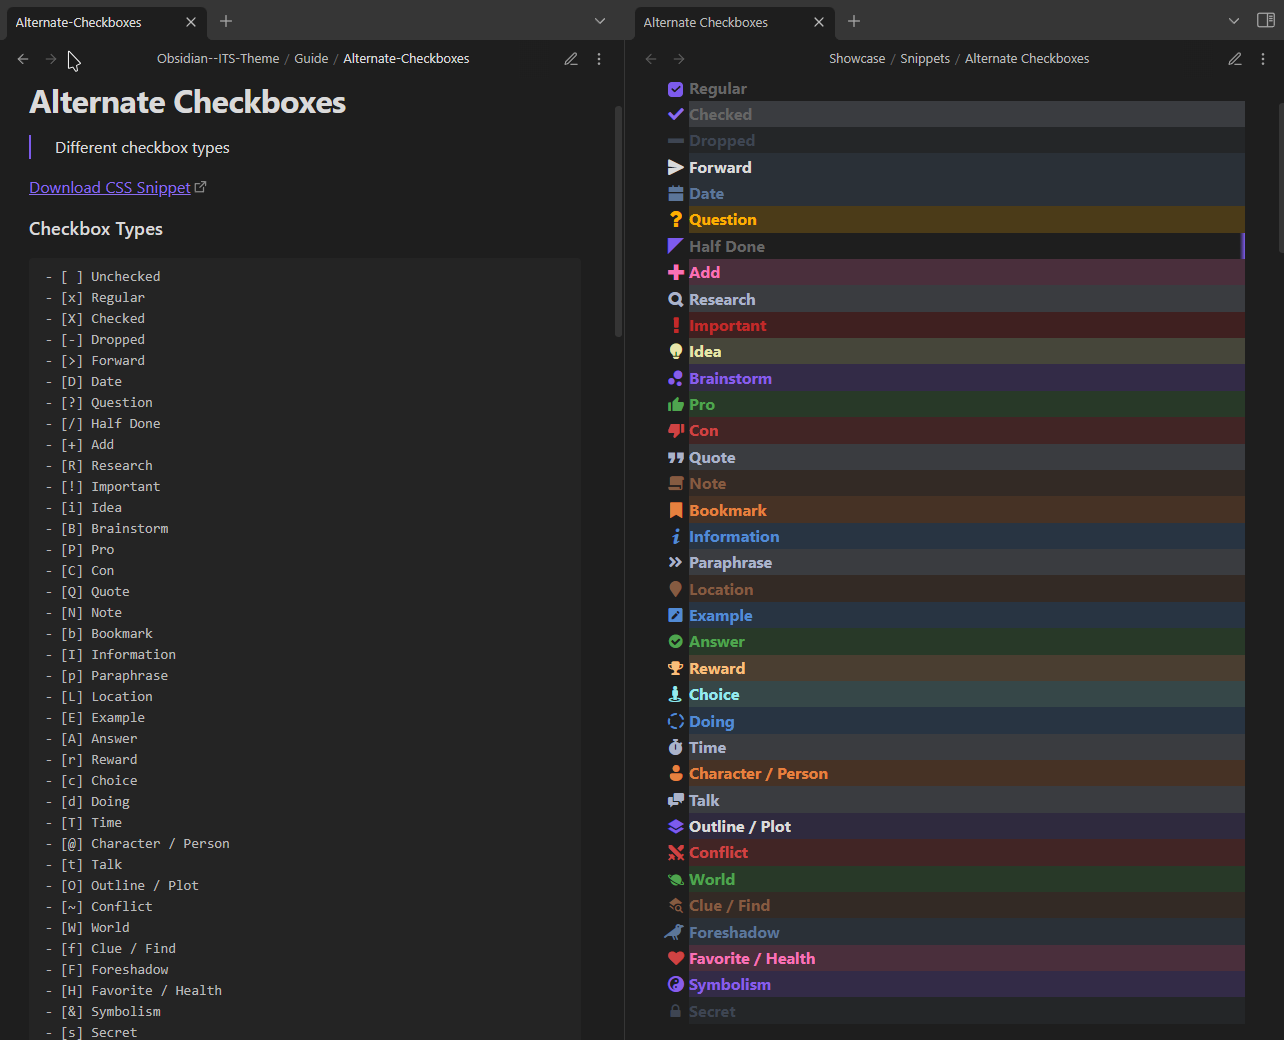Click the Clue / Find icon
Viewport: 1284px width, 1040px height.
coord(676,906)
